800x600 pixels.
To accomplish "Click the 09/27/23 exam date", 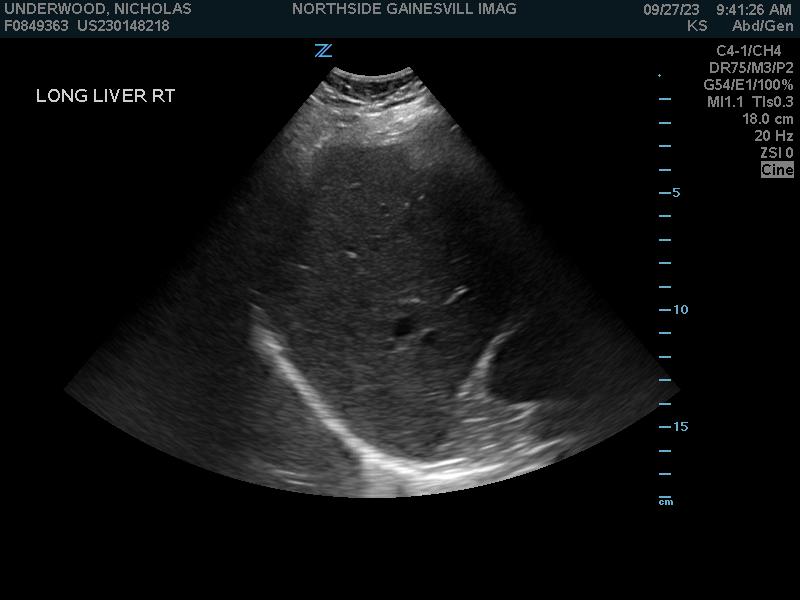I will (x=671, y=9).
